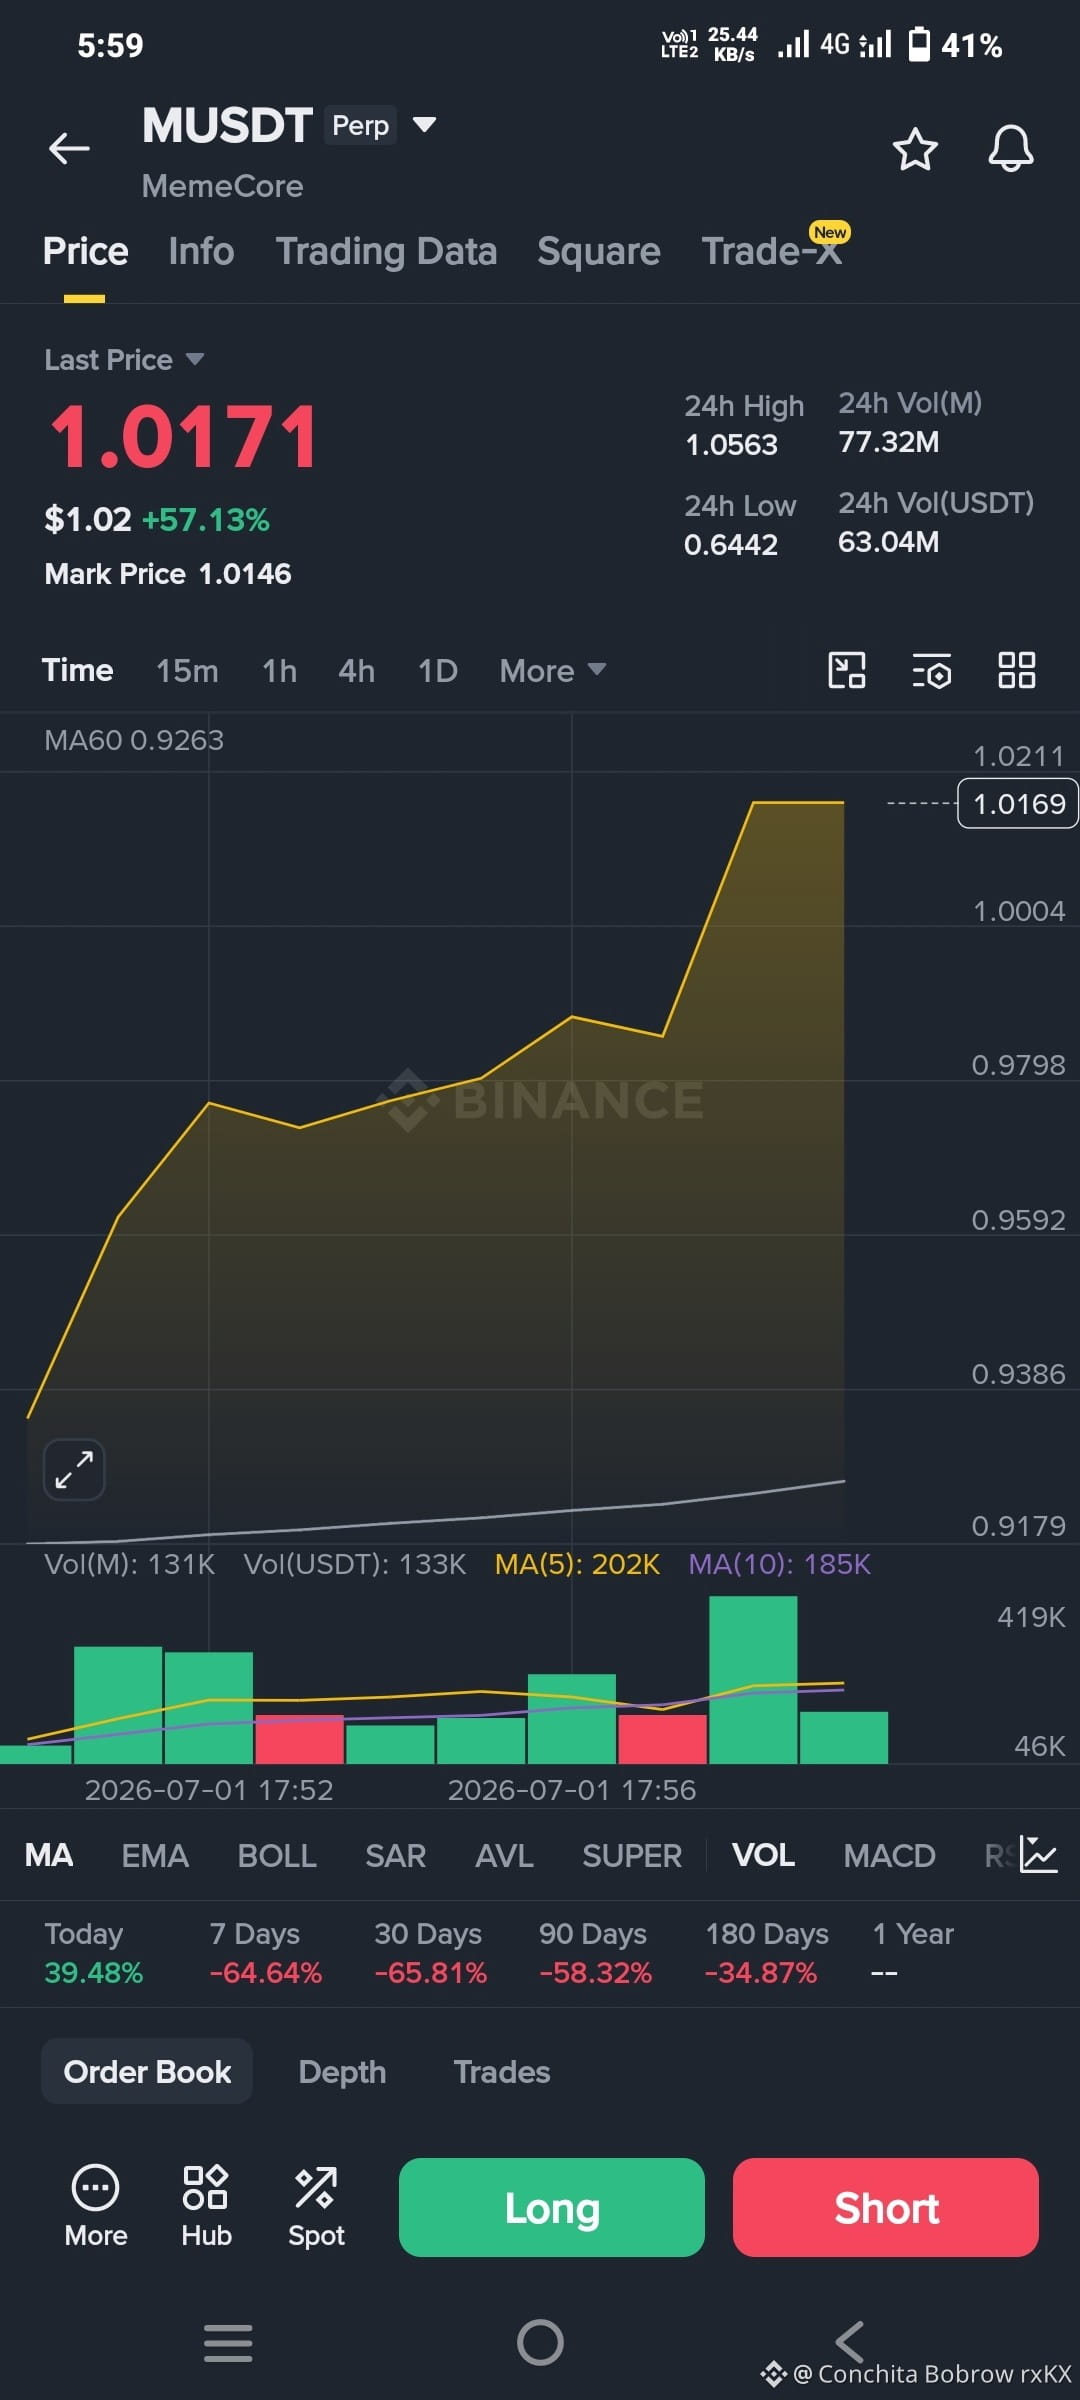Open the chart drawing tools icon
The image size is (1080, 2400).
(847, 670)
